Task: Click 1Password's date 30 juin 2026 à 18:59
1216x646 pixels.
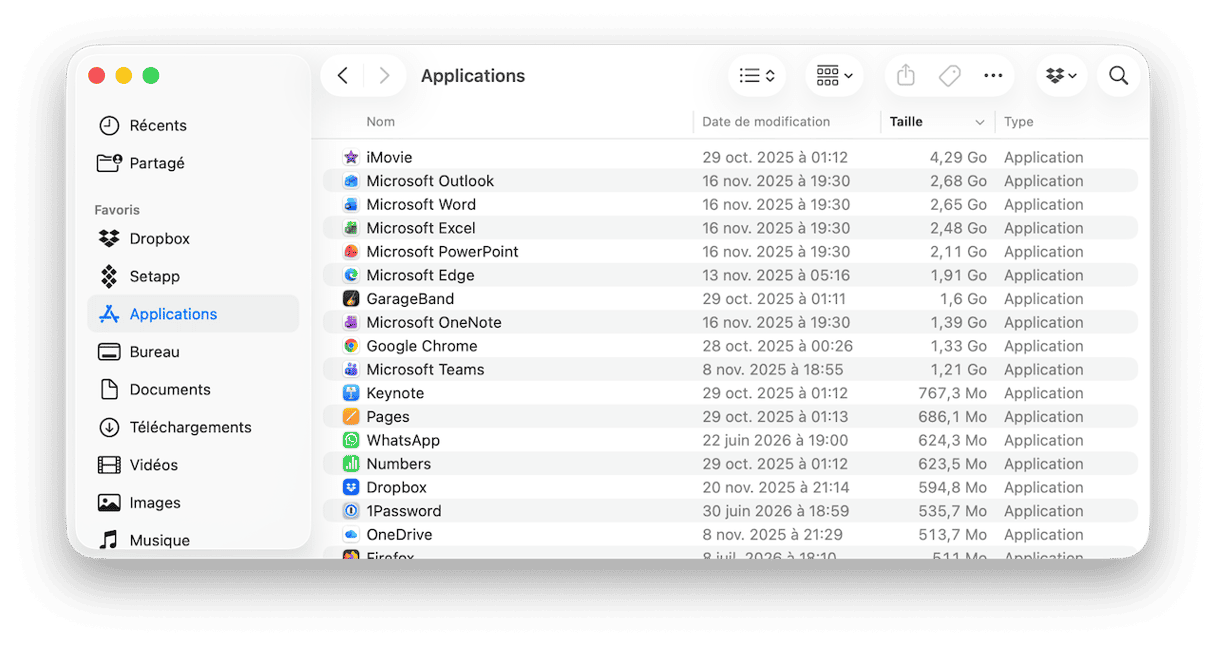Action: [775, 511]
